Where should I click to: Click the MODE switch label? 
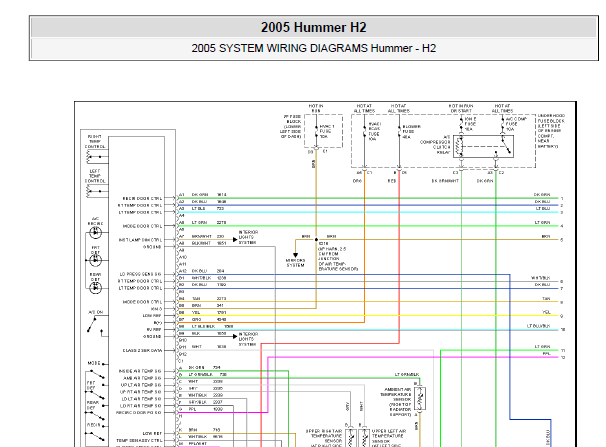pyautogui.click(x=94, y=364)
